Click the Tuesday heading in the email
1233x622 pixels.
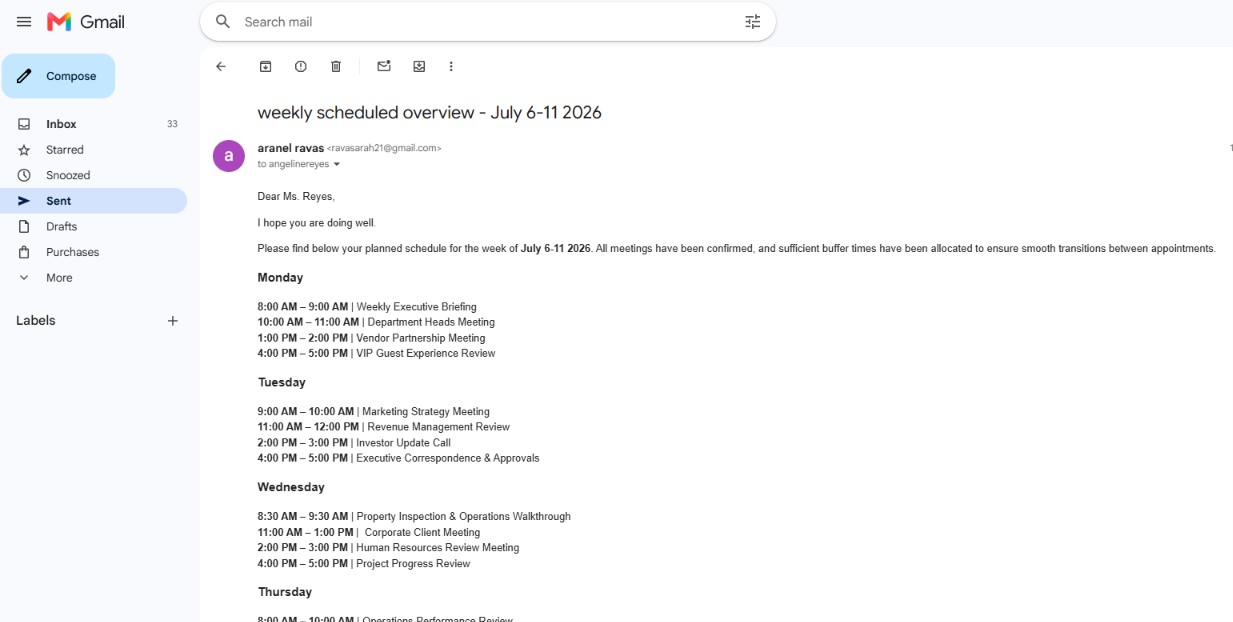[x=282, y=383]
